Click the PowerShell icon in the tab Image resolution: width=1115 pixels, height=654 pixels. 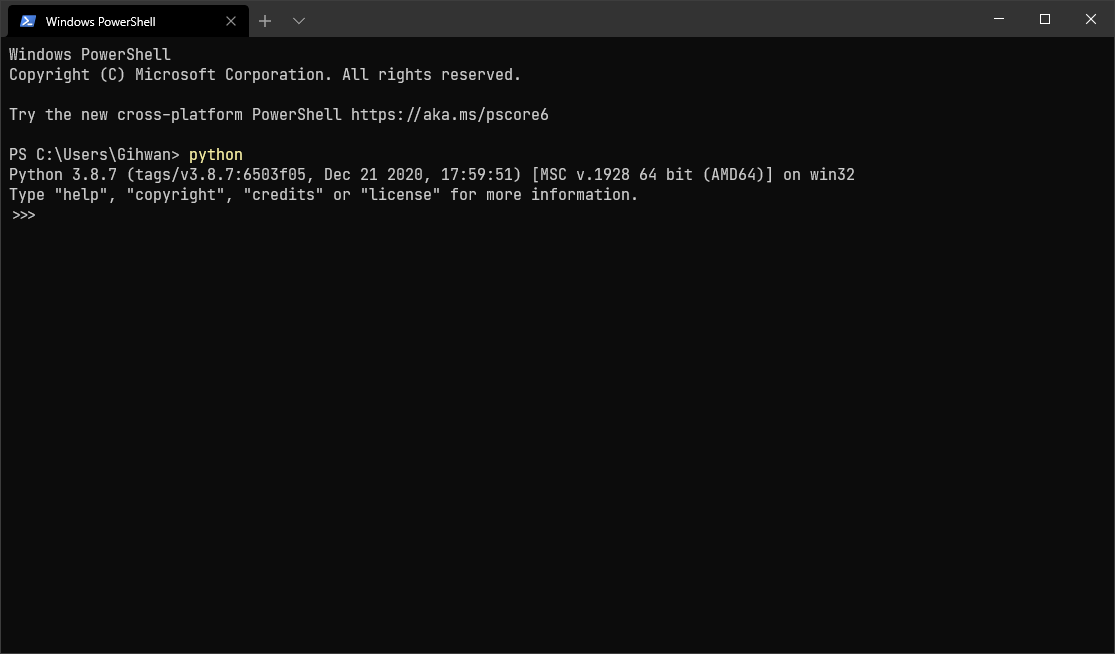pos(28,21)
